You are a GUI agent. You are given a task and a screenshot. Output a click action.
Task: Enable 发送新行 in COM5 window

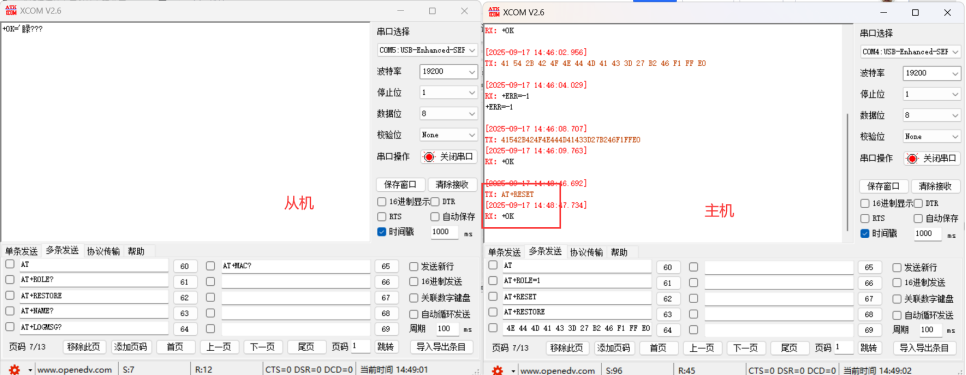414,266
